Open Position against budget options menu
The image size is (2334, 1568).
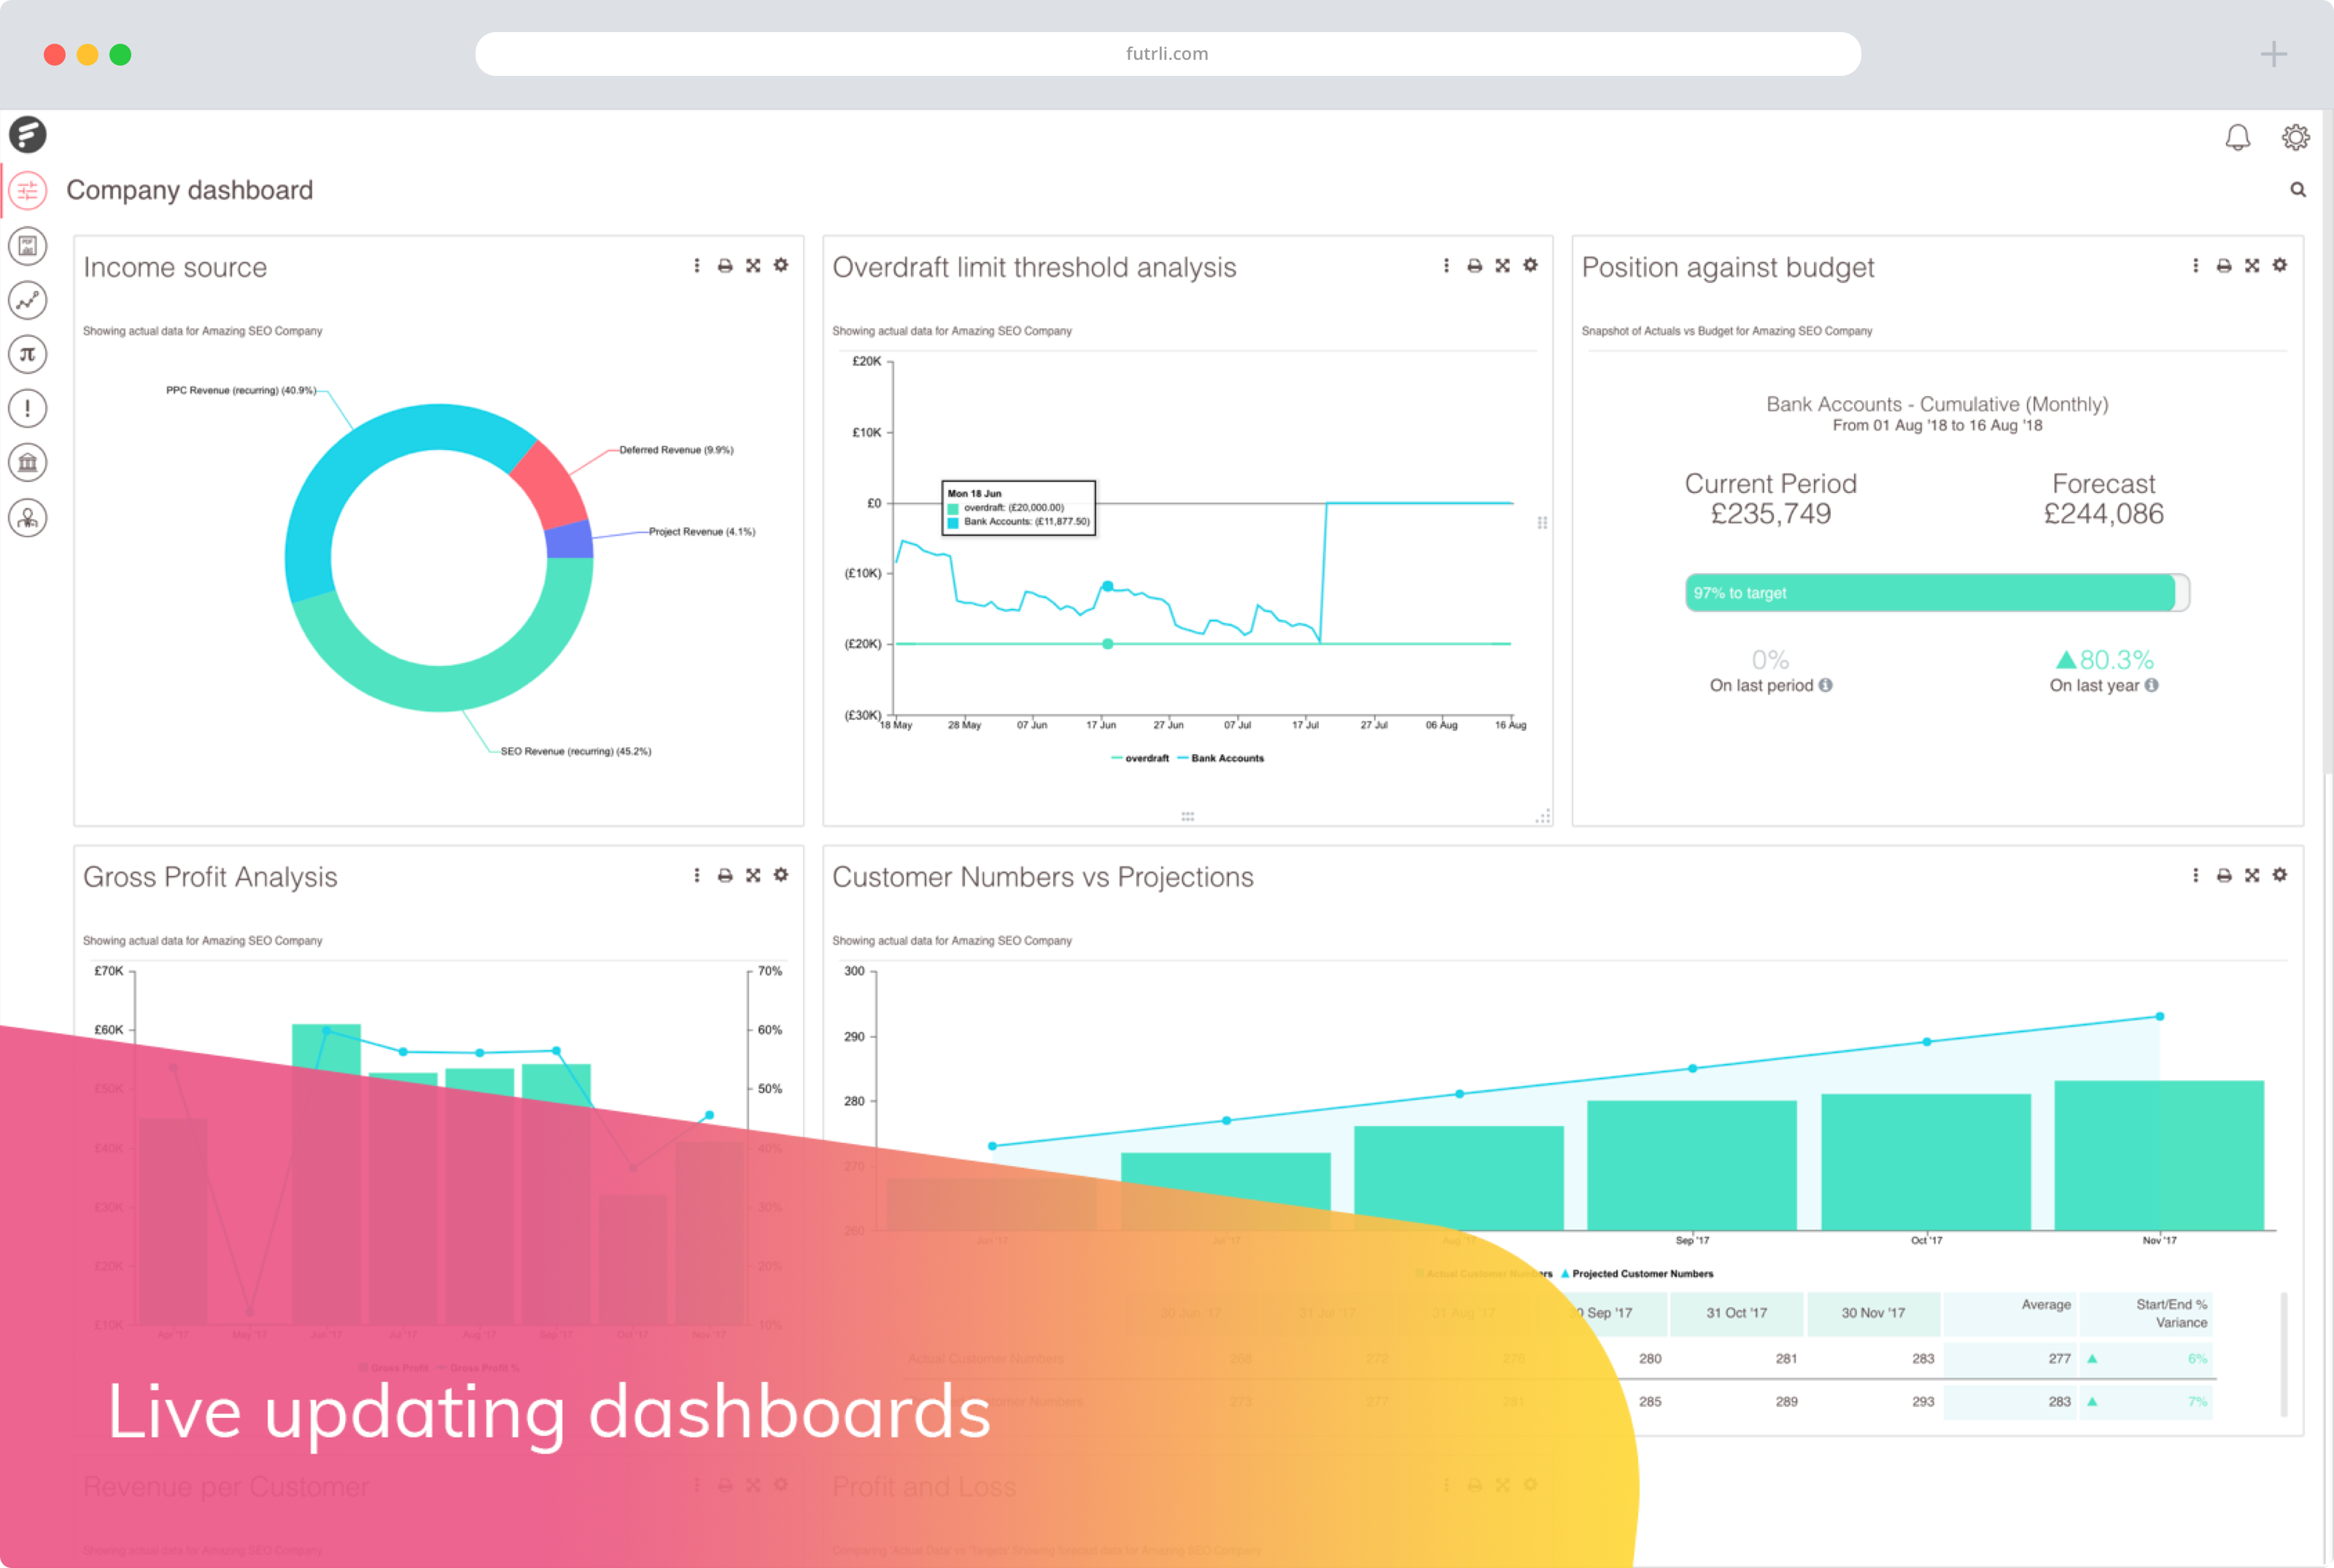[2196, 265]
